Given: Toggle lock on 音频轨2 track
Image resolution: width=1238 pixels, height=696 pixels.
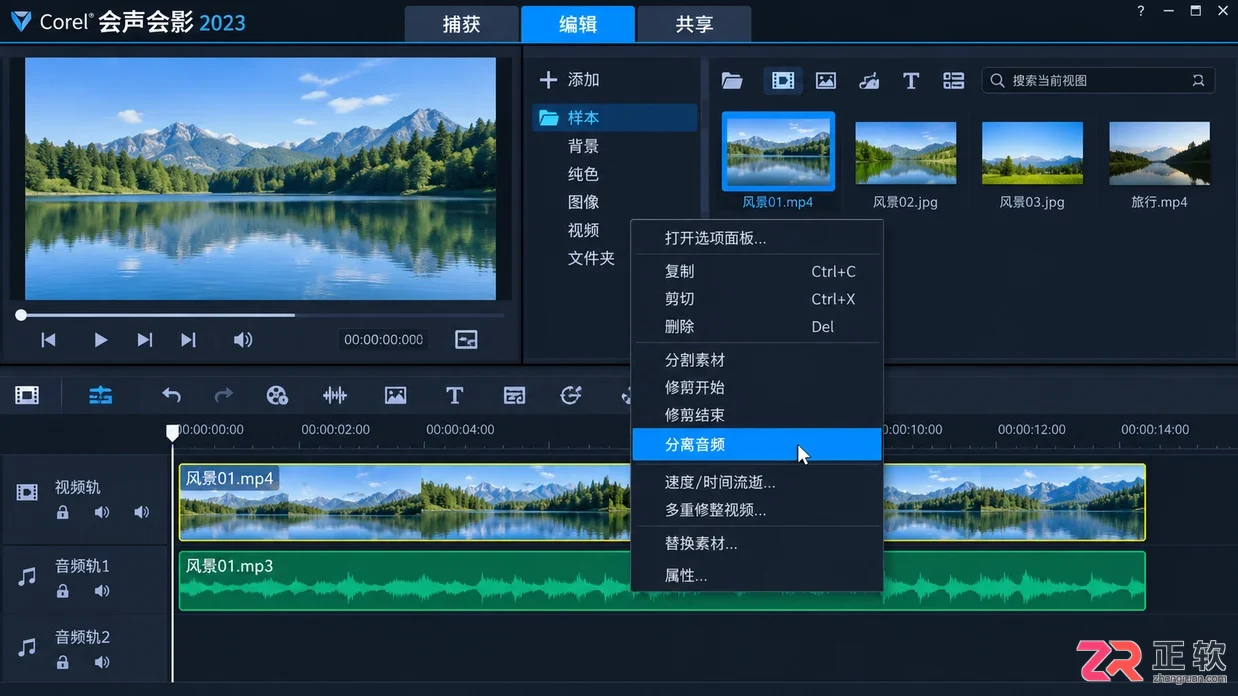Looking at the screenshot, I should pos(63,662).
